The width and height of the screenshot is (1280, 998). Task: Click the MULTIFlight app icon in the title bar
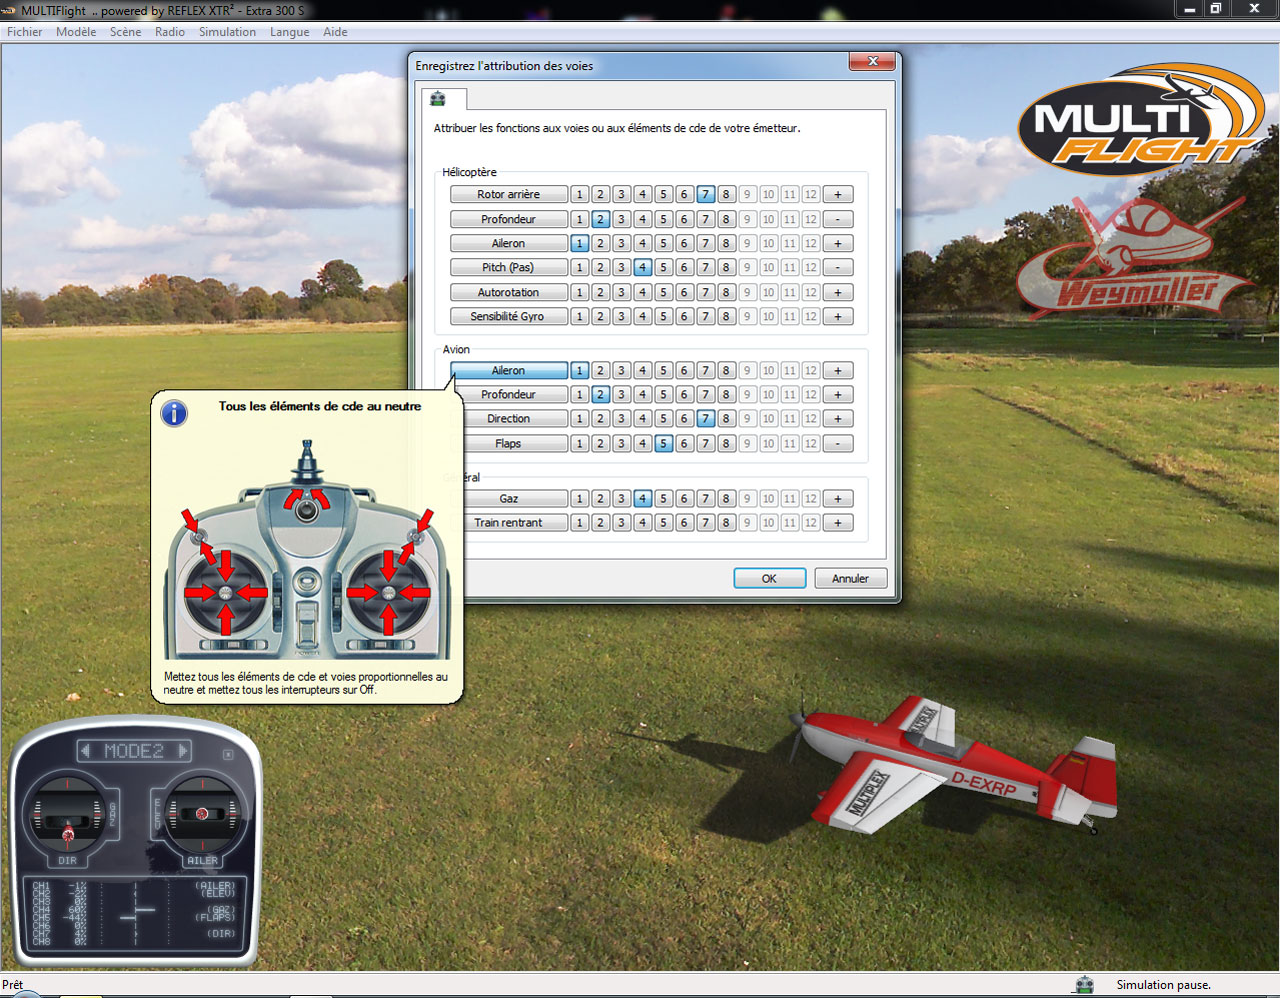9,10
